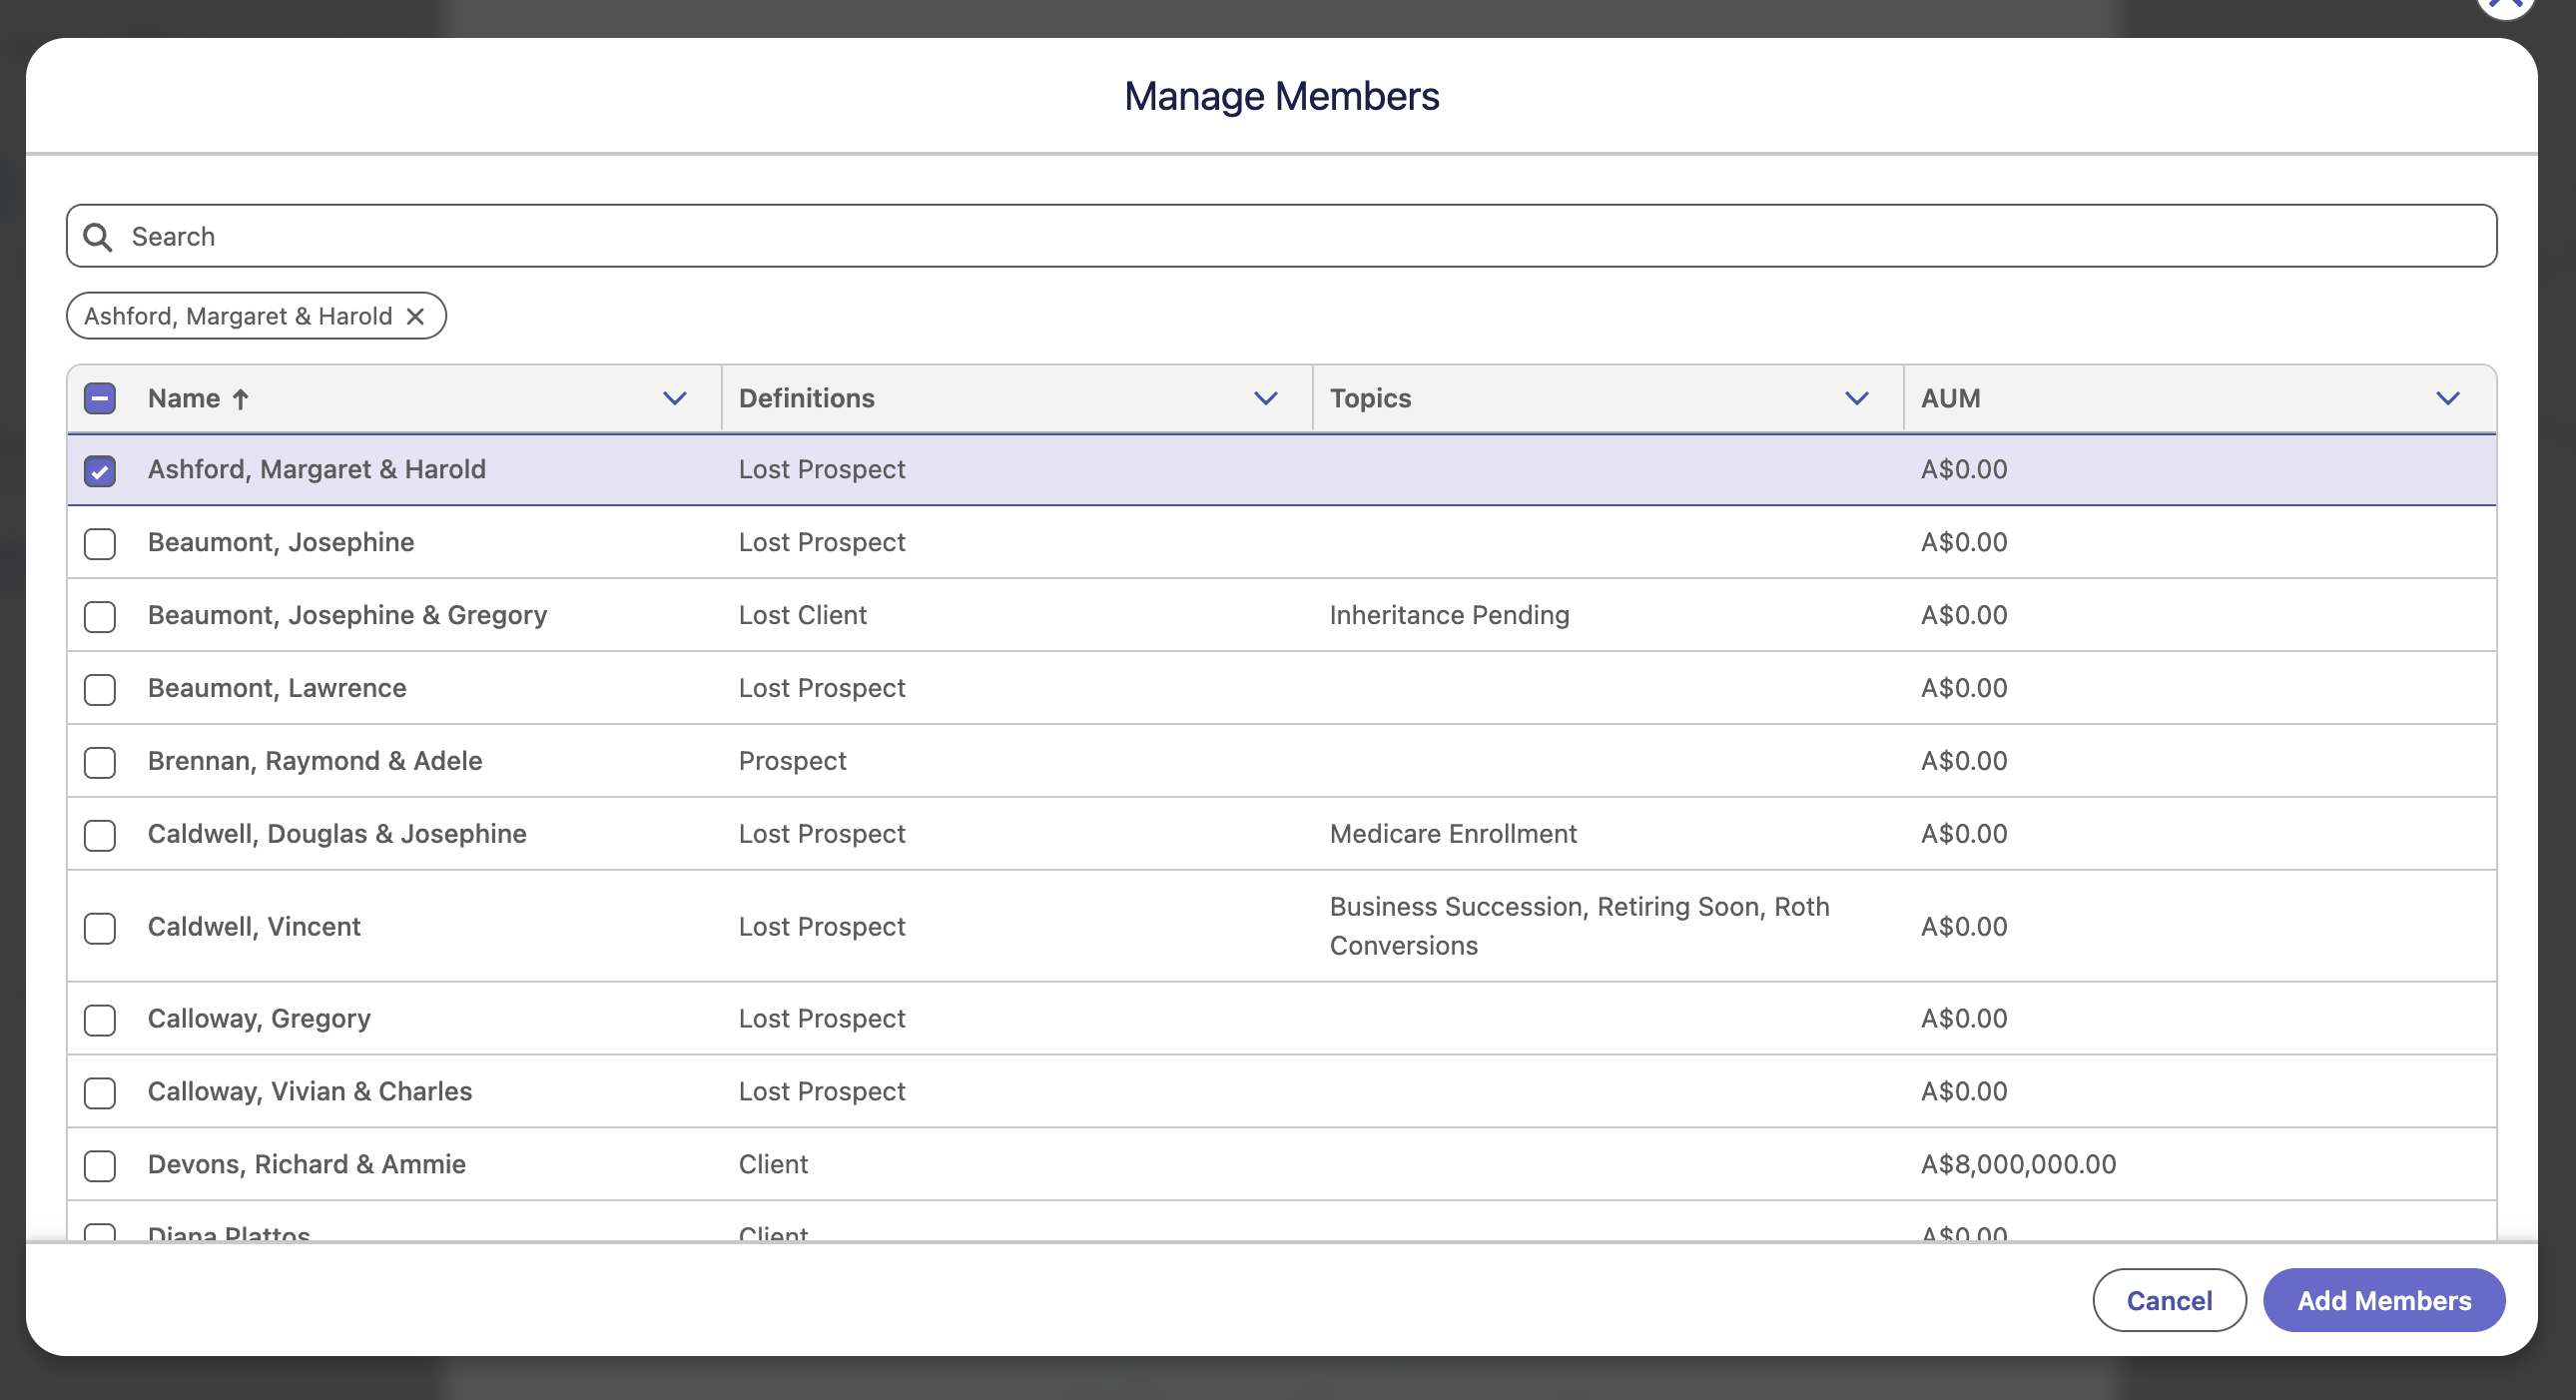Check the Calloway, Gregory checkbox
Image resolution: width=2576 pixels, height=1400 pixels.
[x=100, y=1020]
